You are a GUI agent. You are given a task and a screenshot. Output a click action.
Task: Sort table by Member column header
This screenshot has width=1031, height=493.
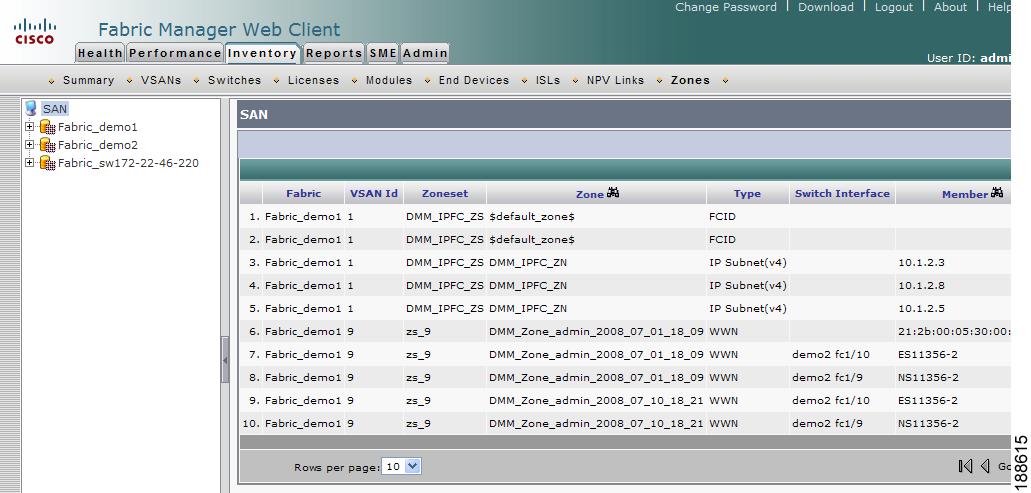[965, 194]
